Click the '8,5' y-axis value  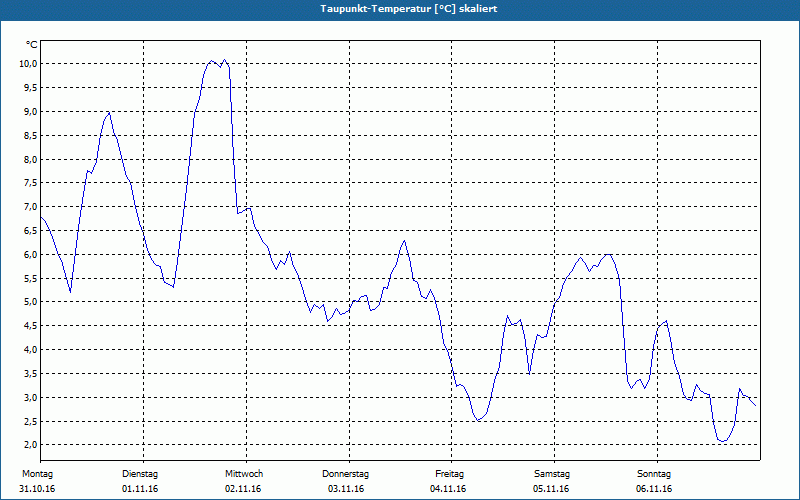(x=30, y=135)
